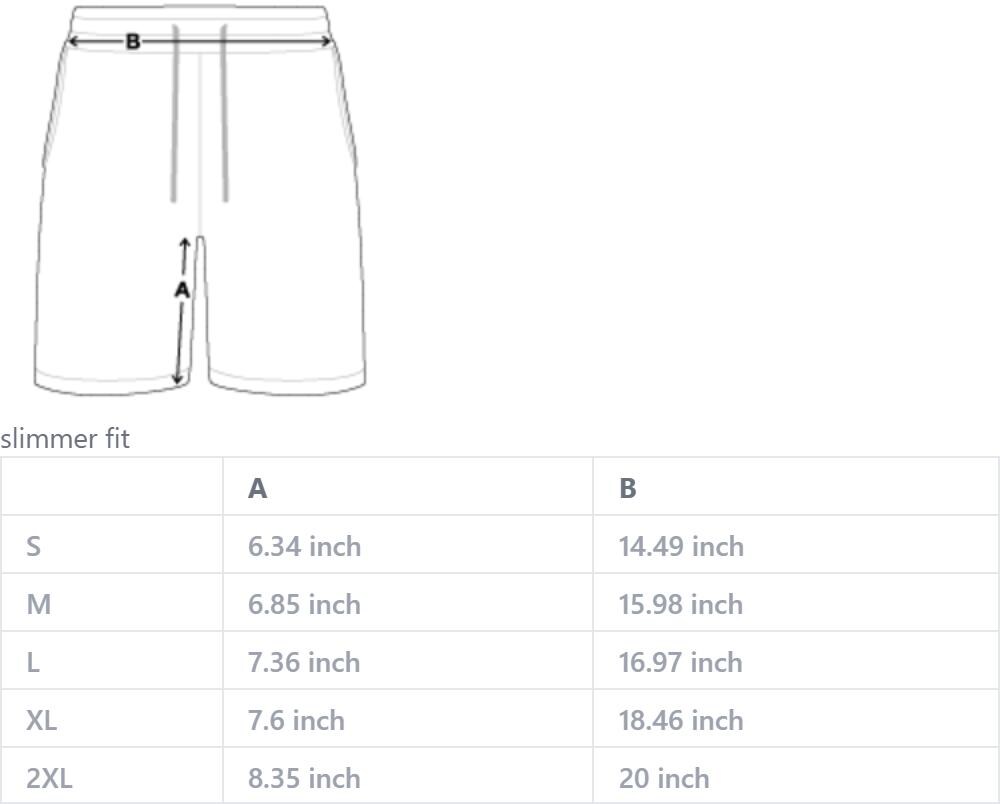
Task: Click the 6.34 inch cell
Action: coord(408,545)
